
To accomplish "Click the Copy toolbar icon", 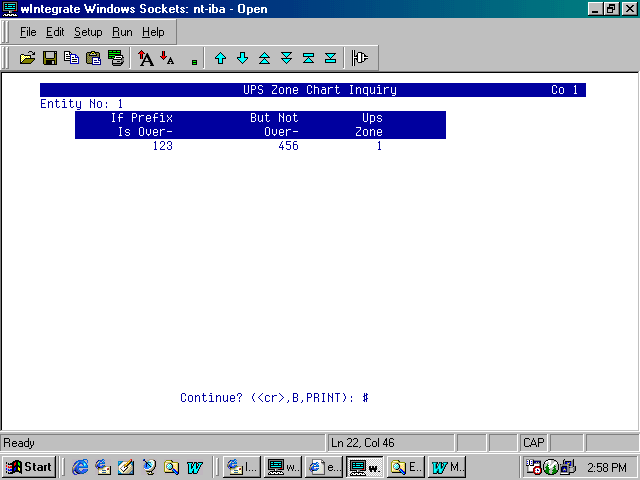I will (x=71, y=58).
